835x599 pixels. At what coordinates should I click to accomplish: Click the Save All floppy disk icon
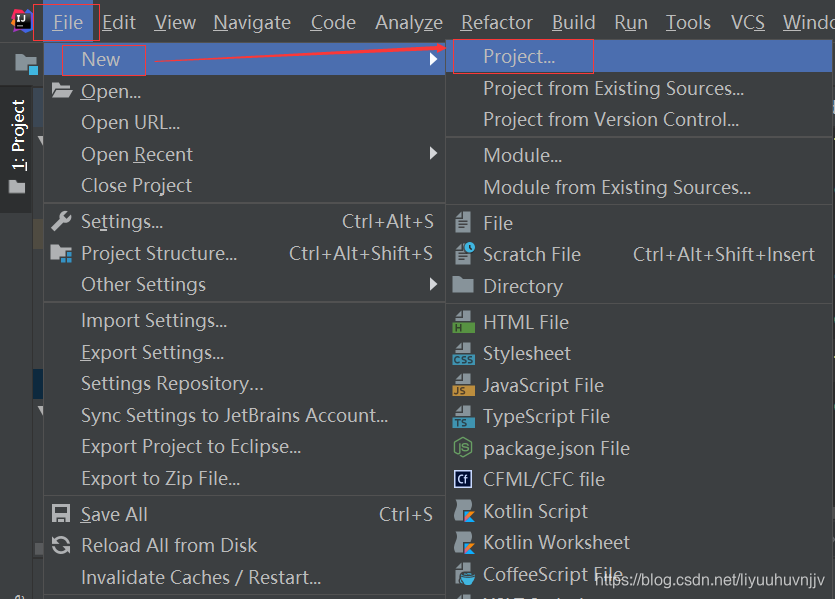tap(62, 514)
